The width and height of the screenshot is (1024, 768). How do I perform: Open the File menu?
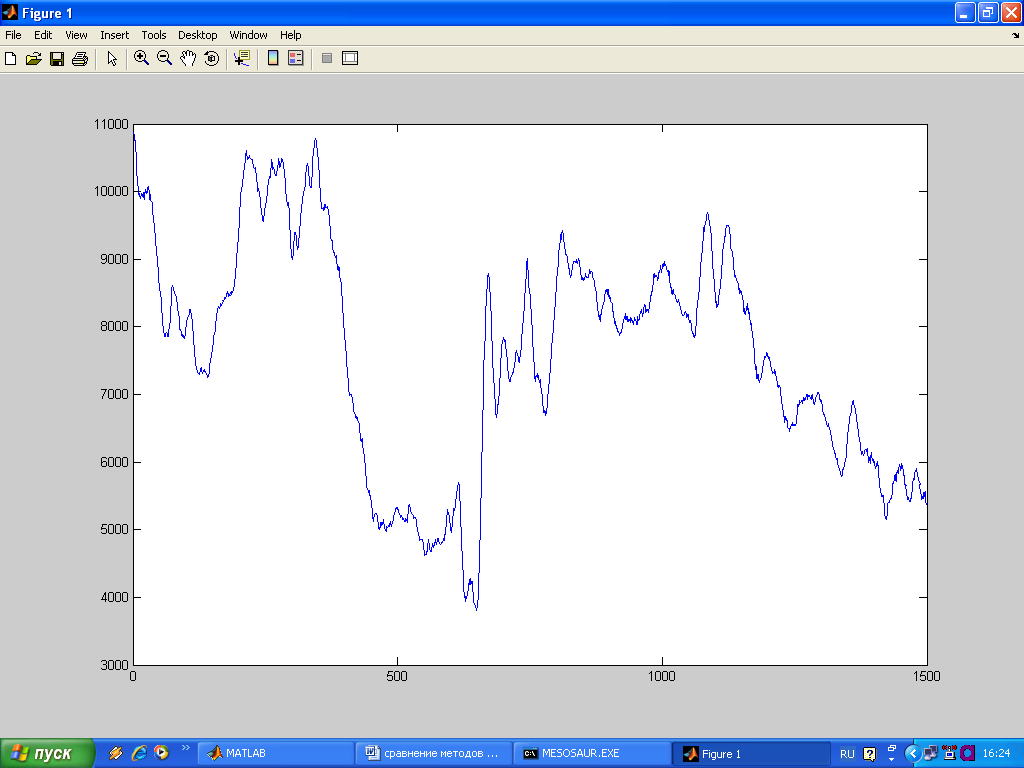point(13,35)
